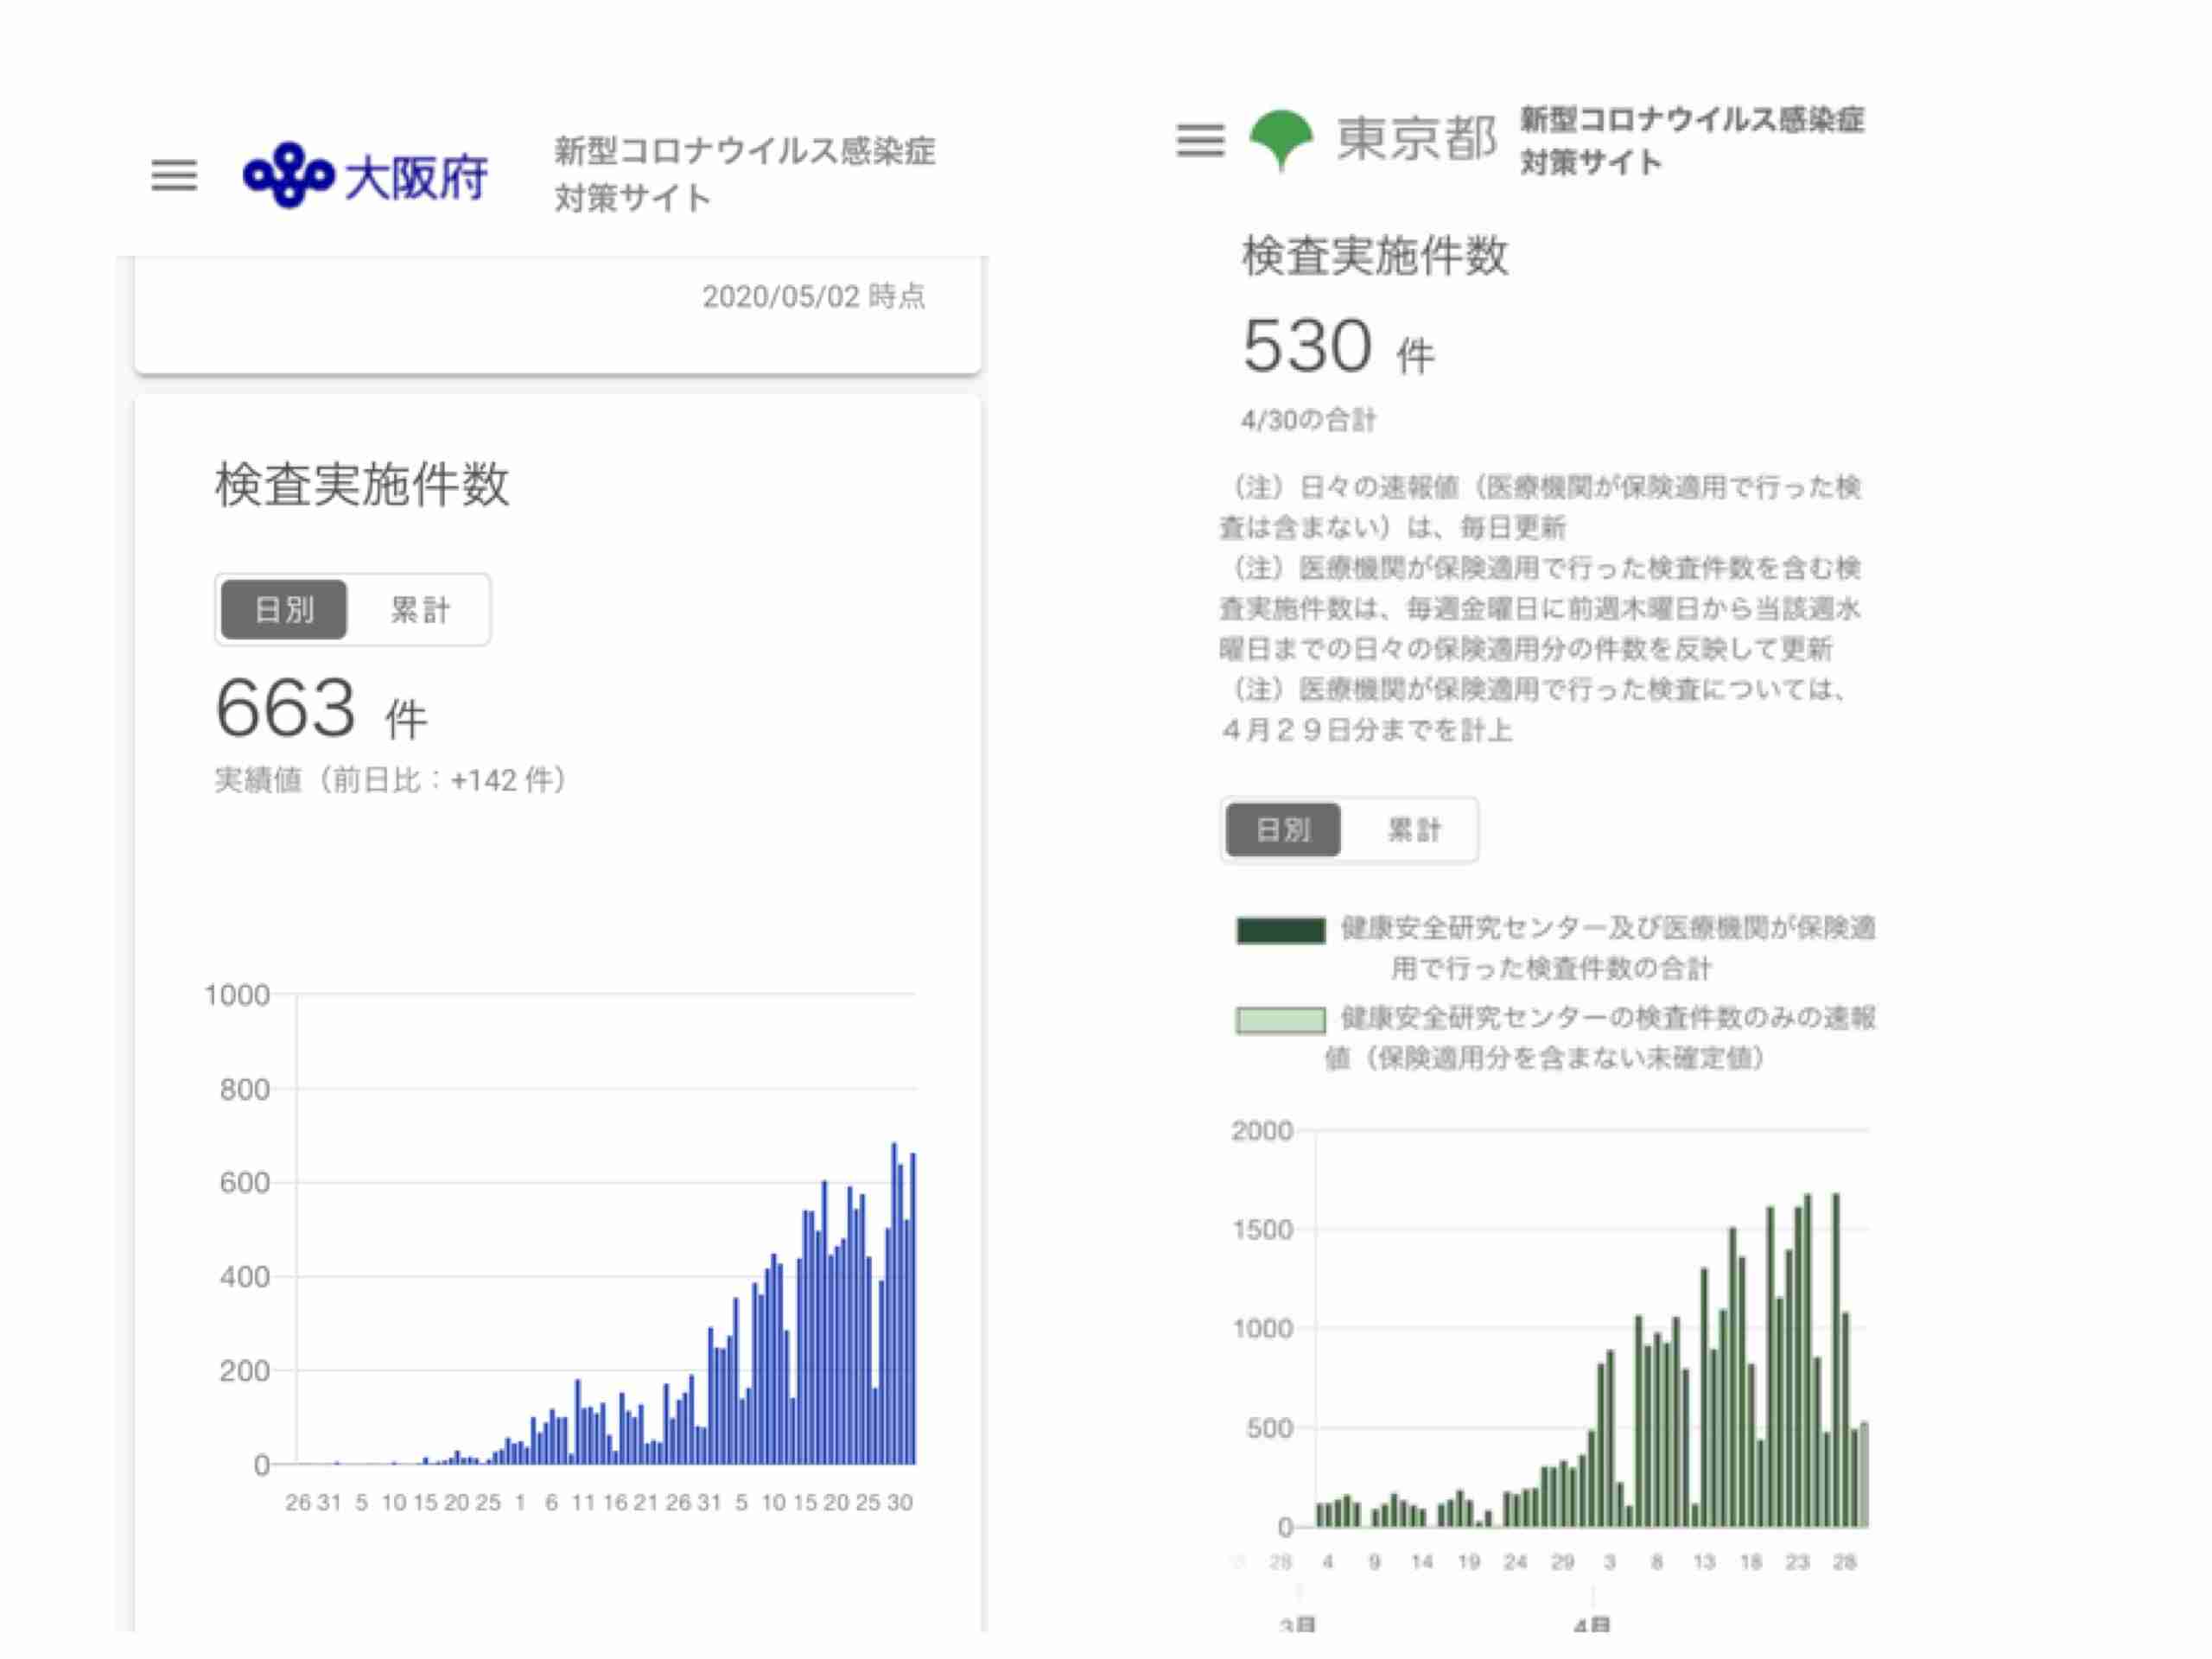Viewport: 2212px width, 1659px height.
Task: Click the x-axis label 30 on Osaka chart
Action: tap(899, 1502)
